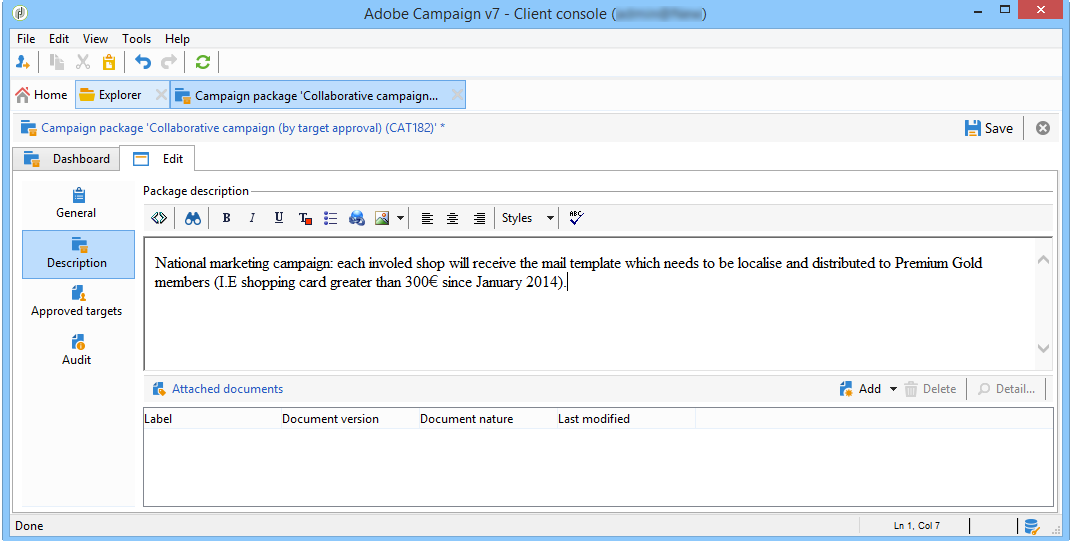The width and height of the screenshot is (1071, 541).
Task: Toggle HTML source view icon
Action: (x=159, y=218)
